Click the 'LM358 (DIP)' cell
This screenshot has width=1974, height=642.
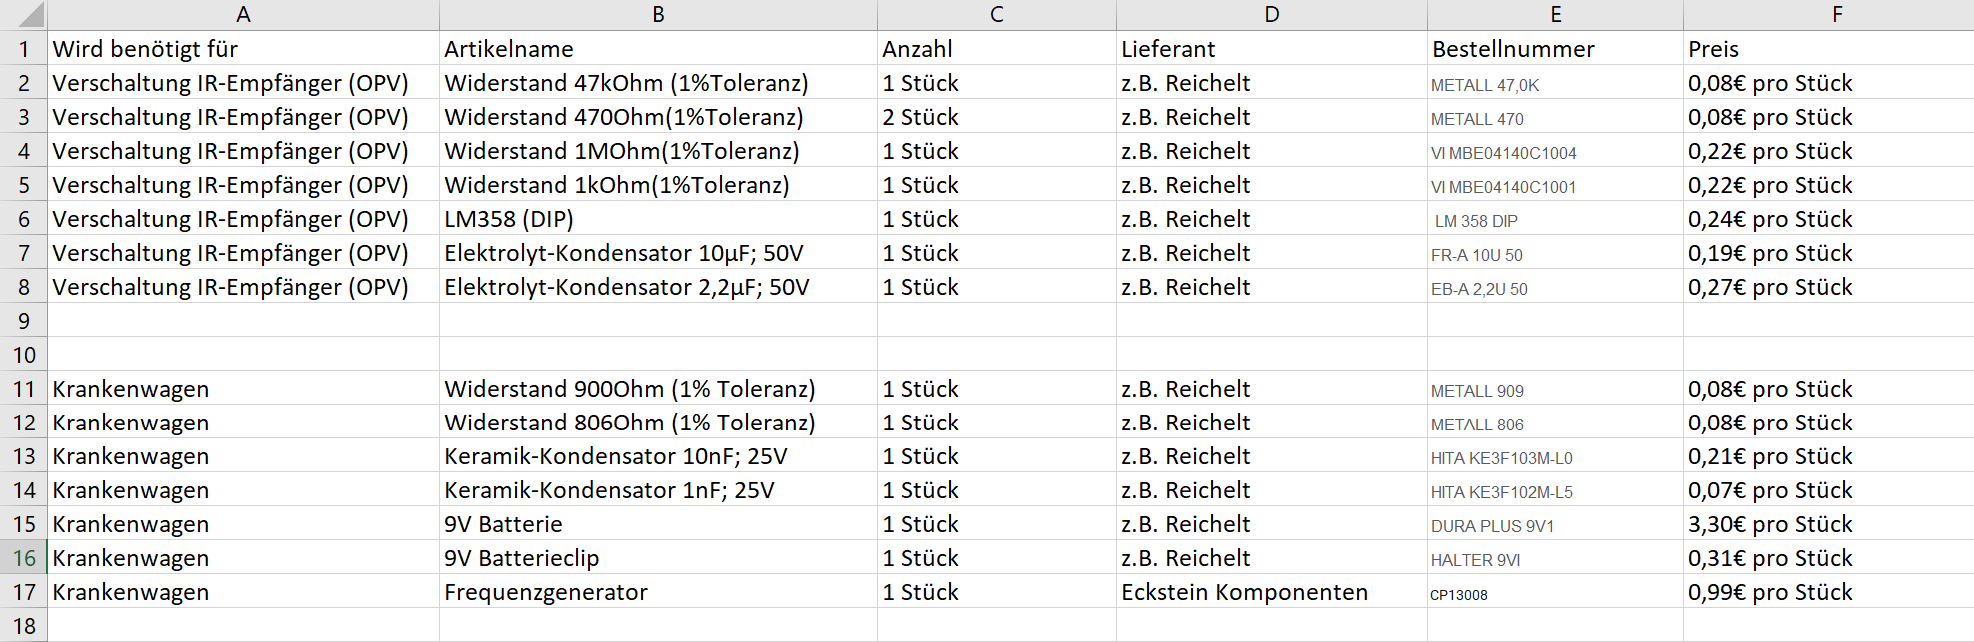[509, 219]
